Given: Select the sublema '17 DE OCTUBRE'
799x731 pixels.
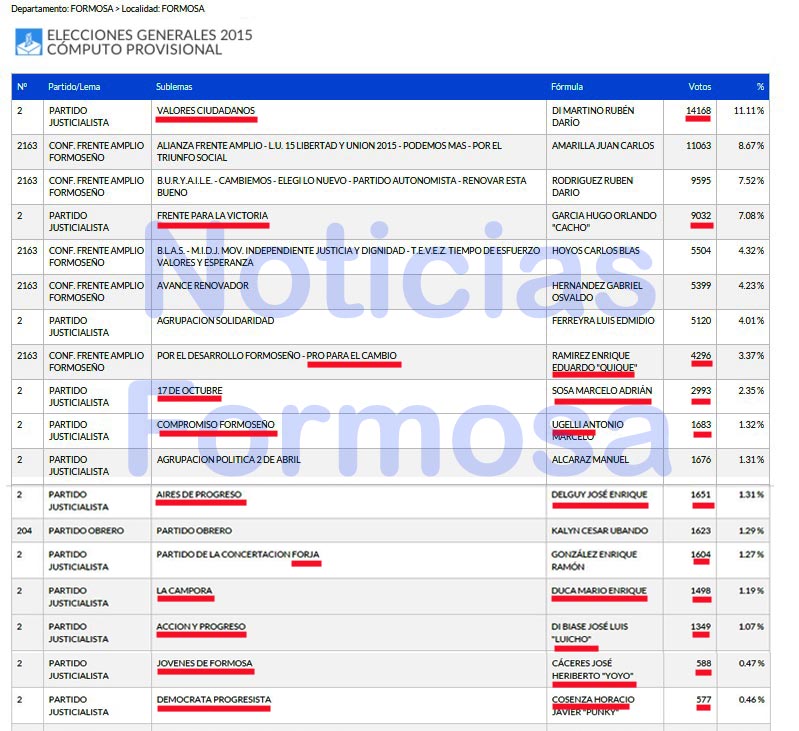Looking at the screenshot, I should click(x=190, y=391).
